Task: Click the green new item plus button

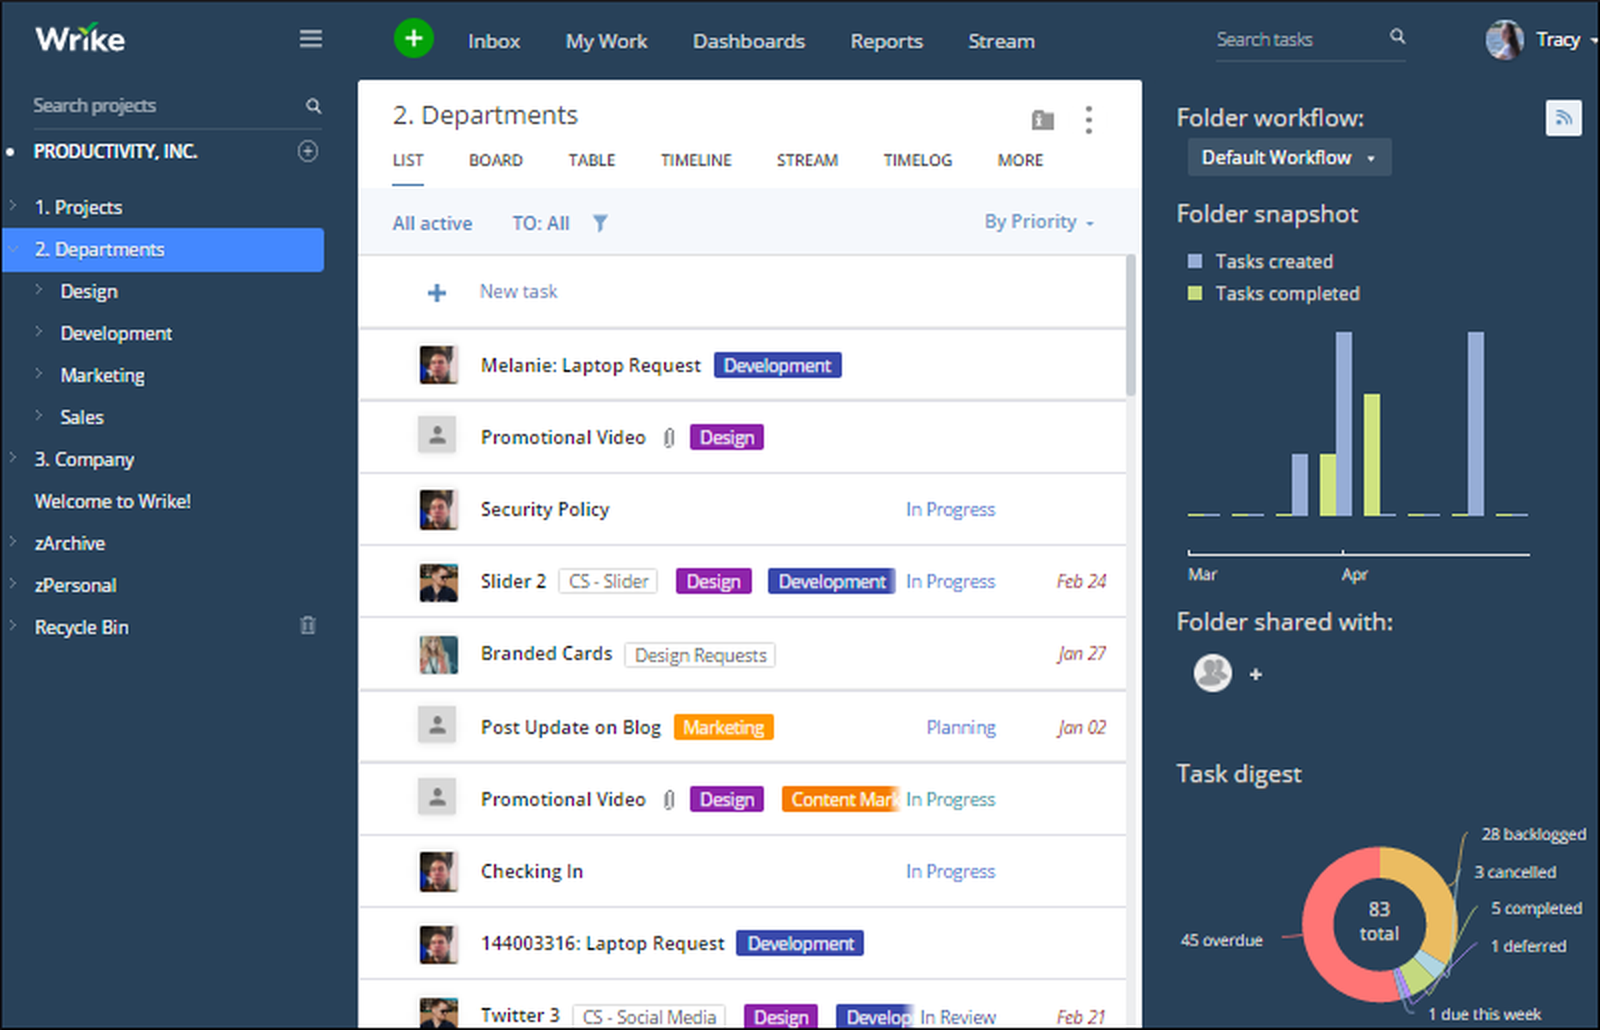Action: 413,38
